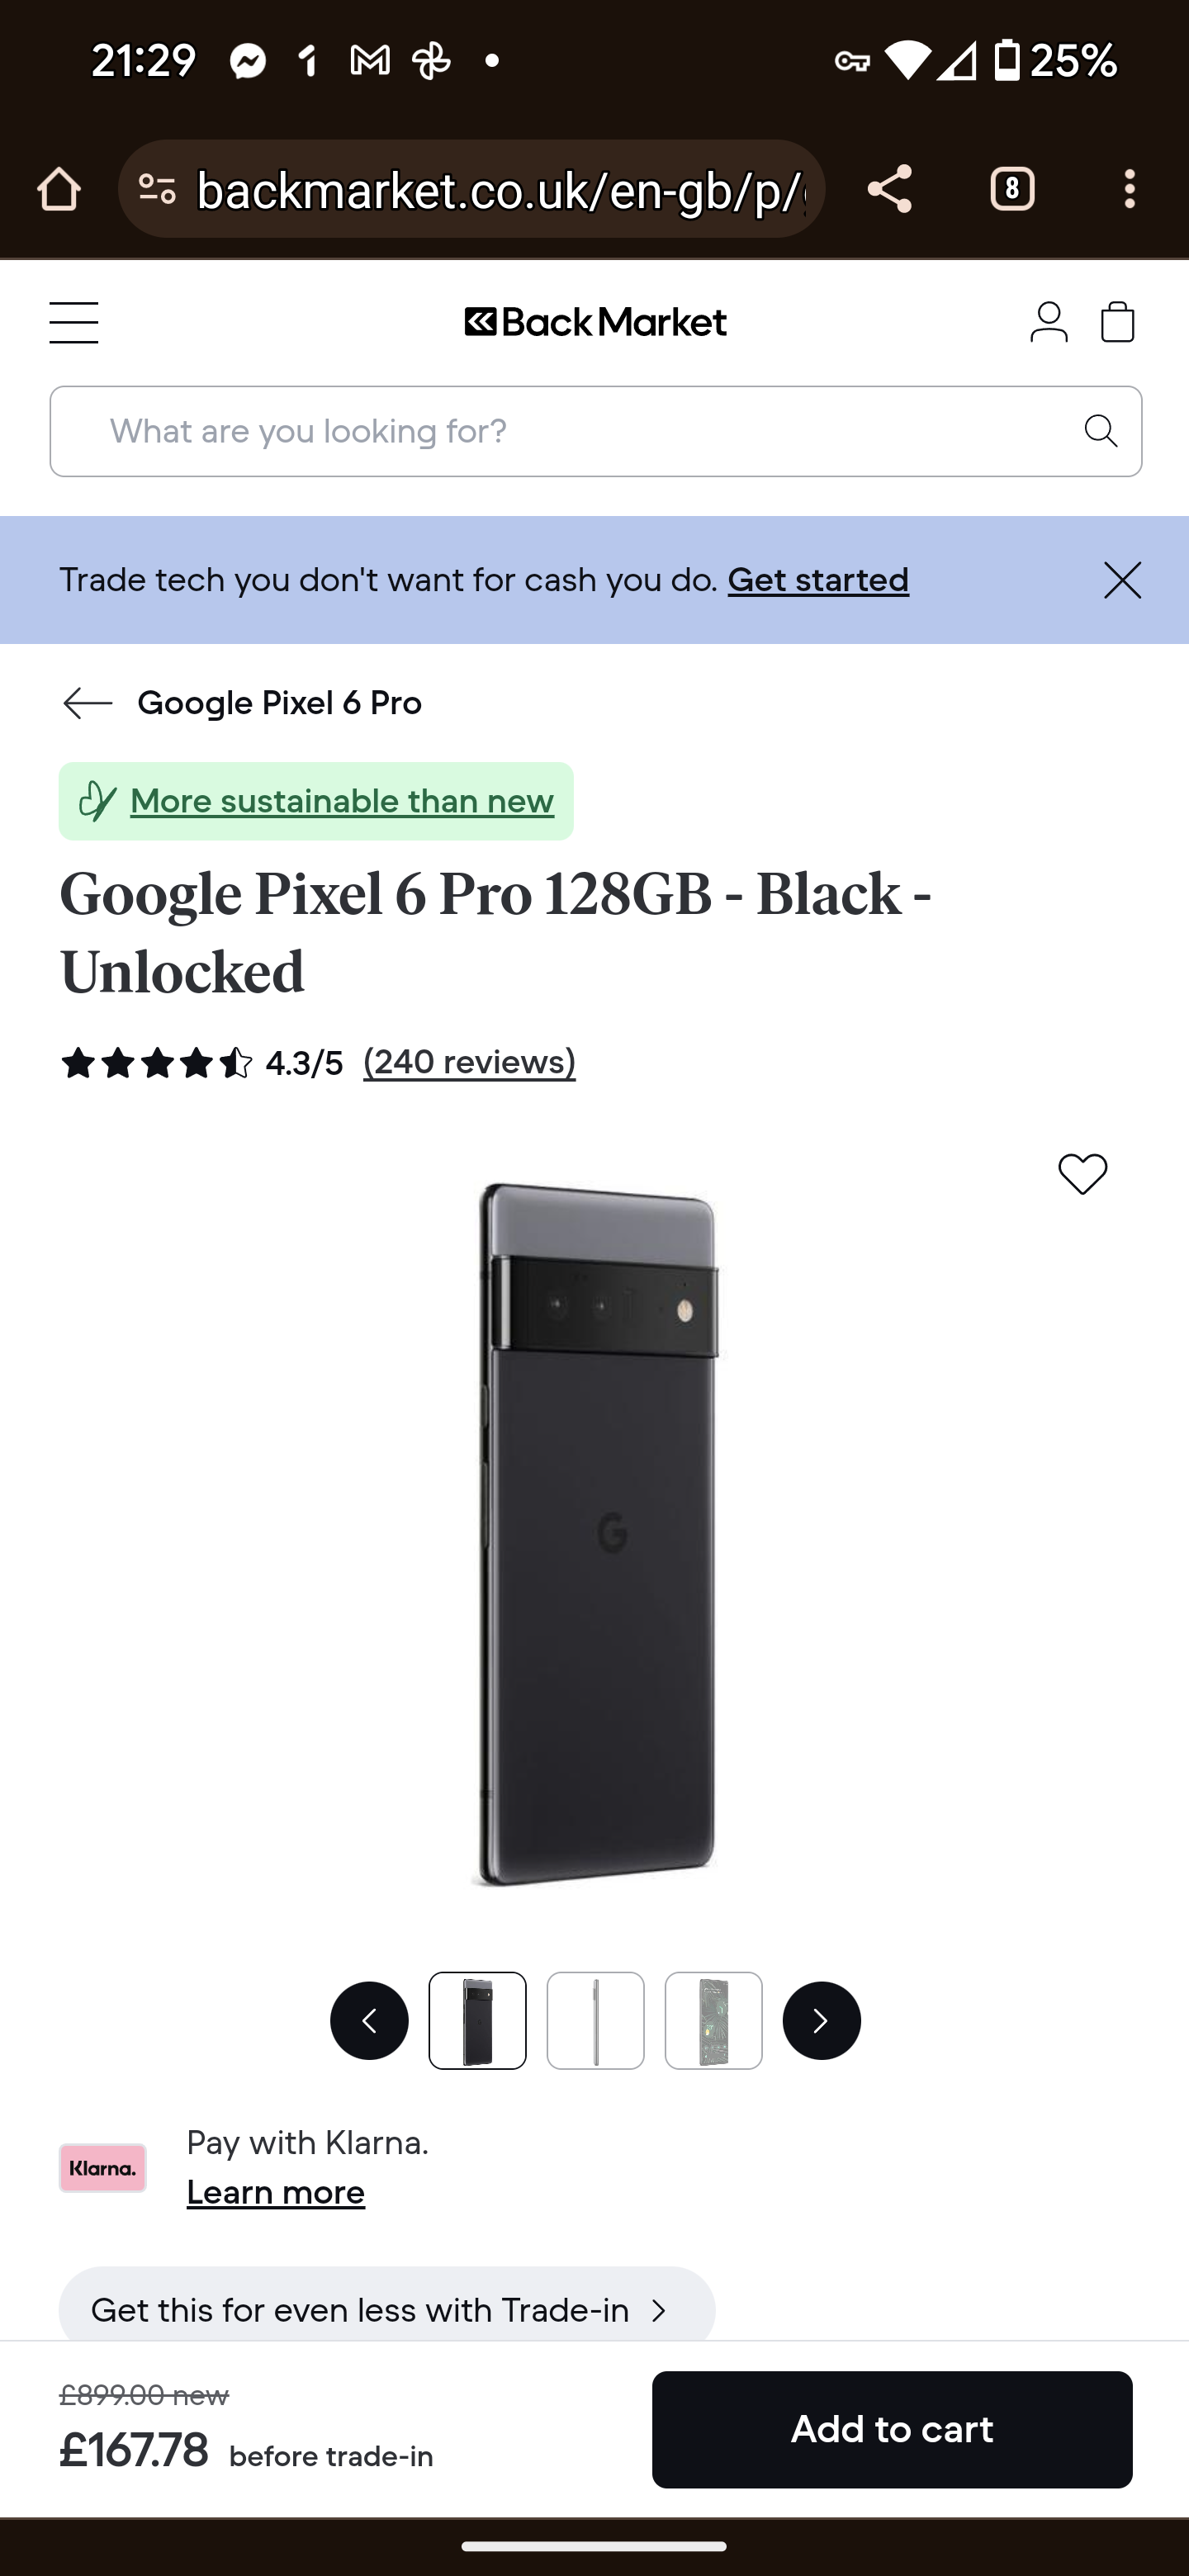
Task: Dismiss the trade-in promo banner
Action: click(1122, 580)
